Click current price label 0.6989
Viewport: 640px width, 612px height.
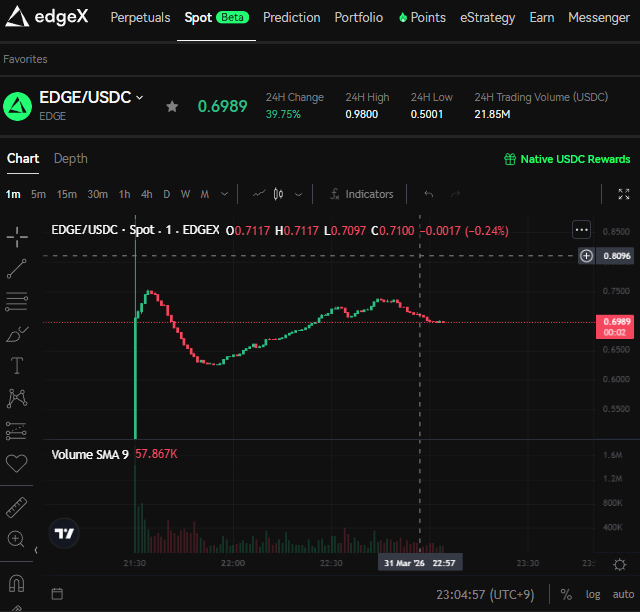click(x=615, y=327)
